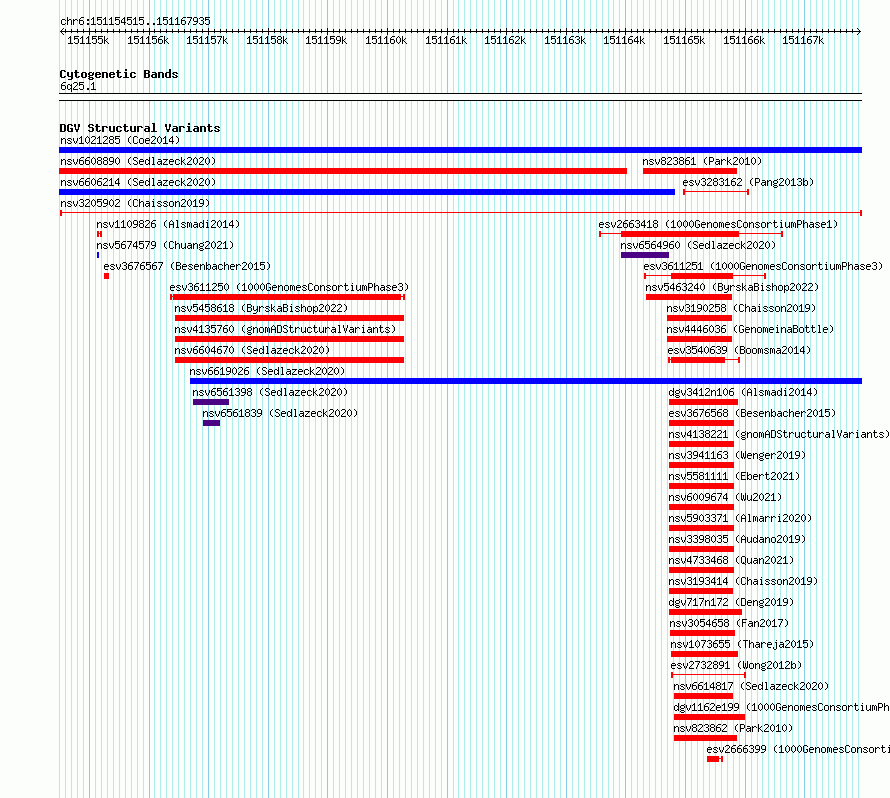The height and width of the screenshot is (798, 890).
Task: Select nsv3193414 (Chaisson2019) label
Action: [744, 581]
